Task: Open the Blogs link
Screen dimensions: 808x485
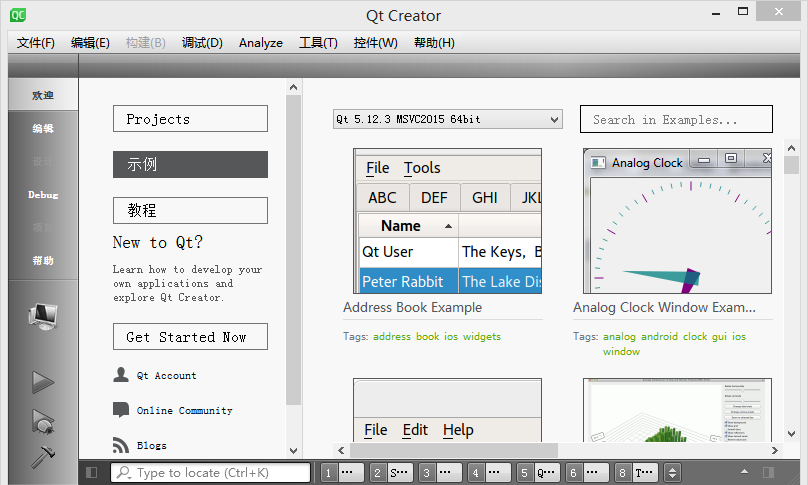Action: coord(152,446)
